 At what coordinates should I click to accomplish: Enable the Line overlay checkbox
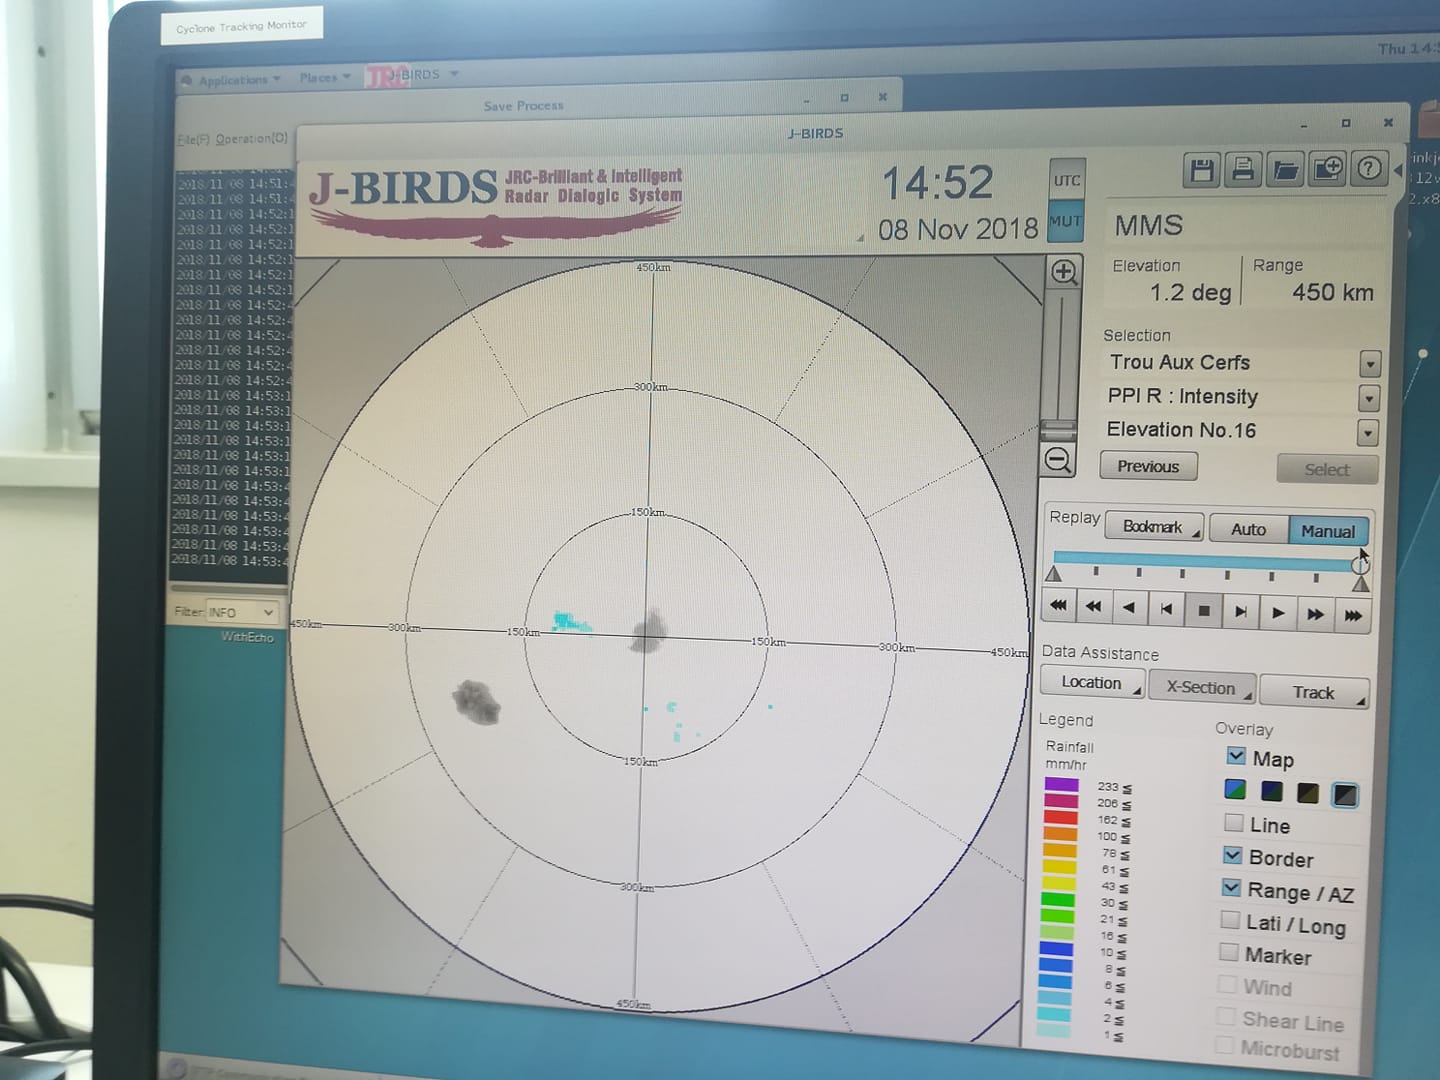(1234, 823)
